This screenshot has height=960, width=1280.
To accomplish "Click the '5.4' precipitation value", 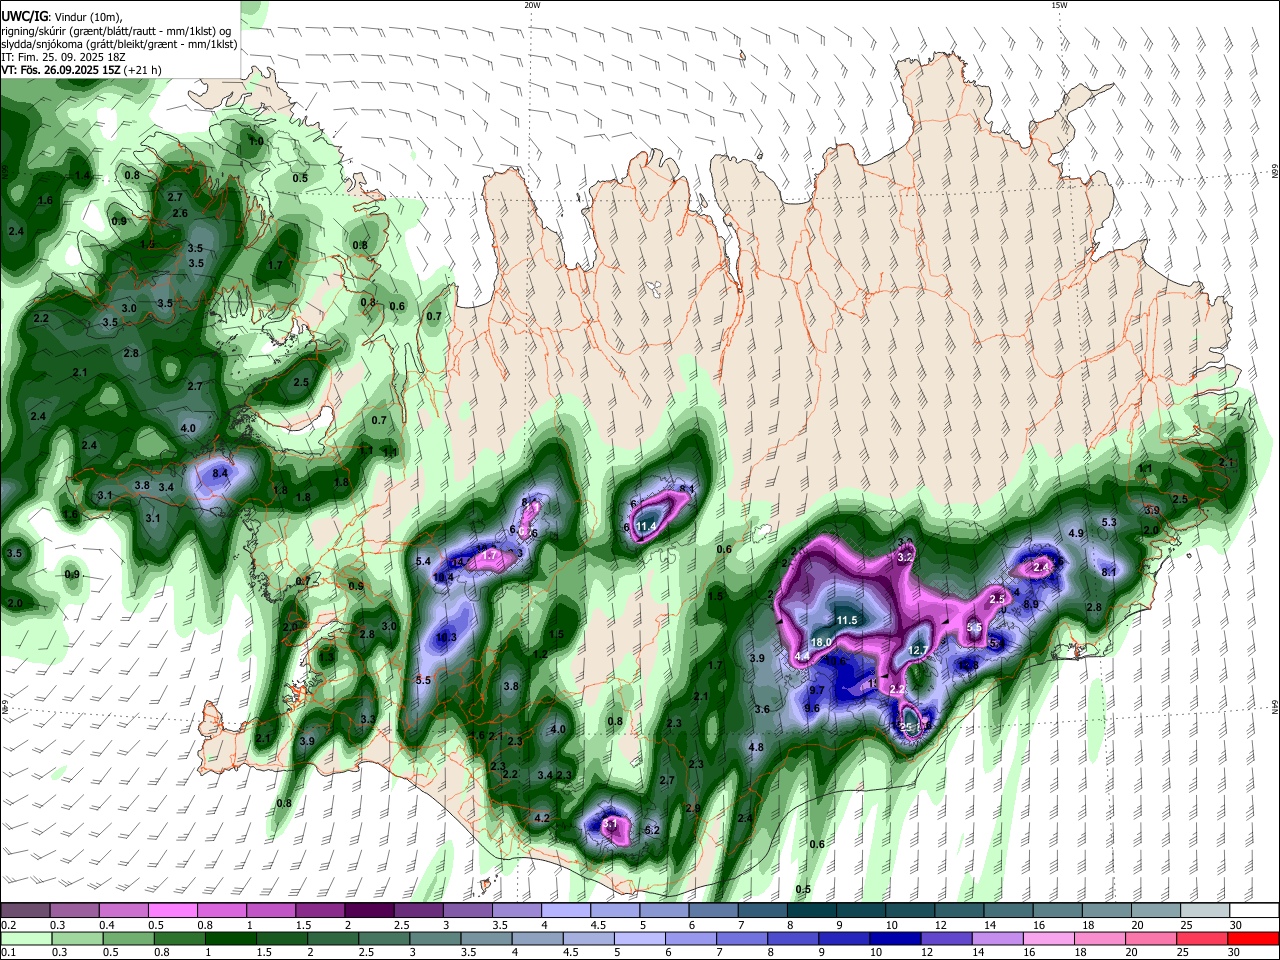I will click(423, 562).
